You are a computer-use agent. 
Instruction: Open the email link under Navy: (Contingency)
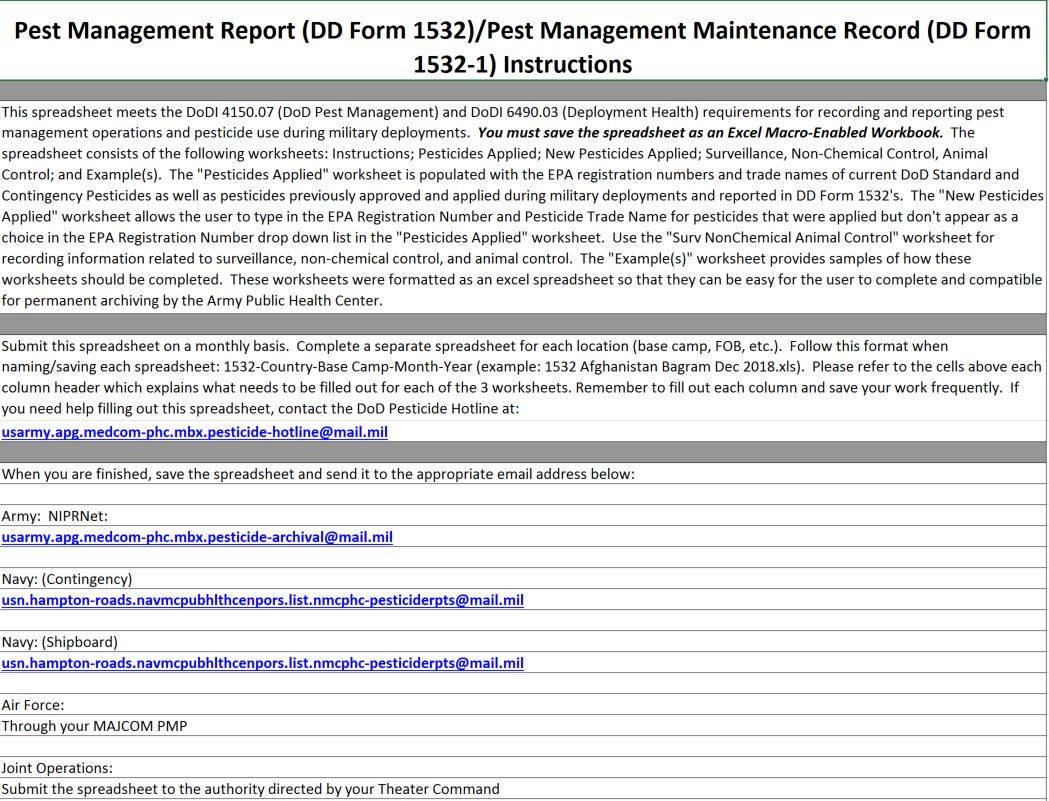pos(262,600)
